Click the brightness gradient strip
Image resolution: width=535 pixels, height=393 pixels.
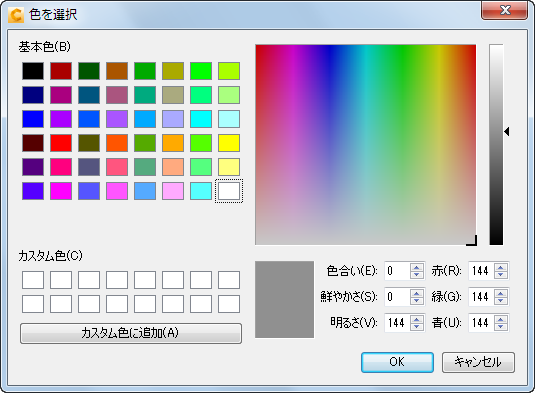coord(496,144)
